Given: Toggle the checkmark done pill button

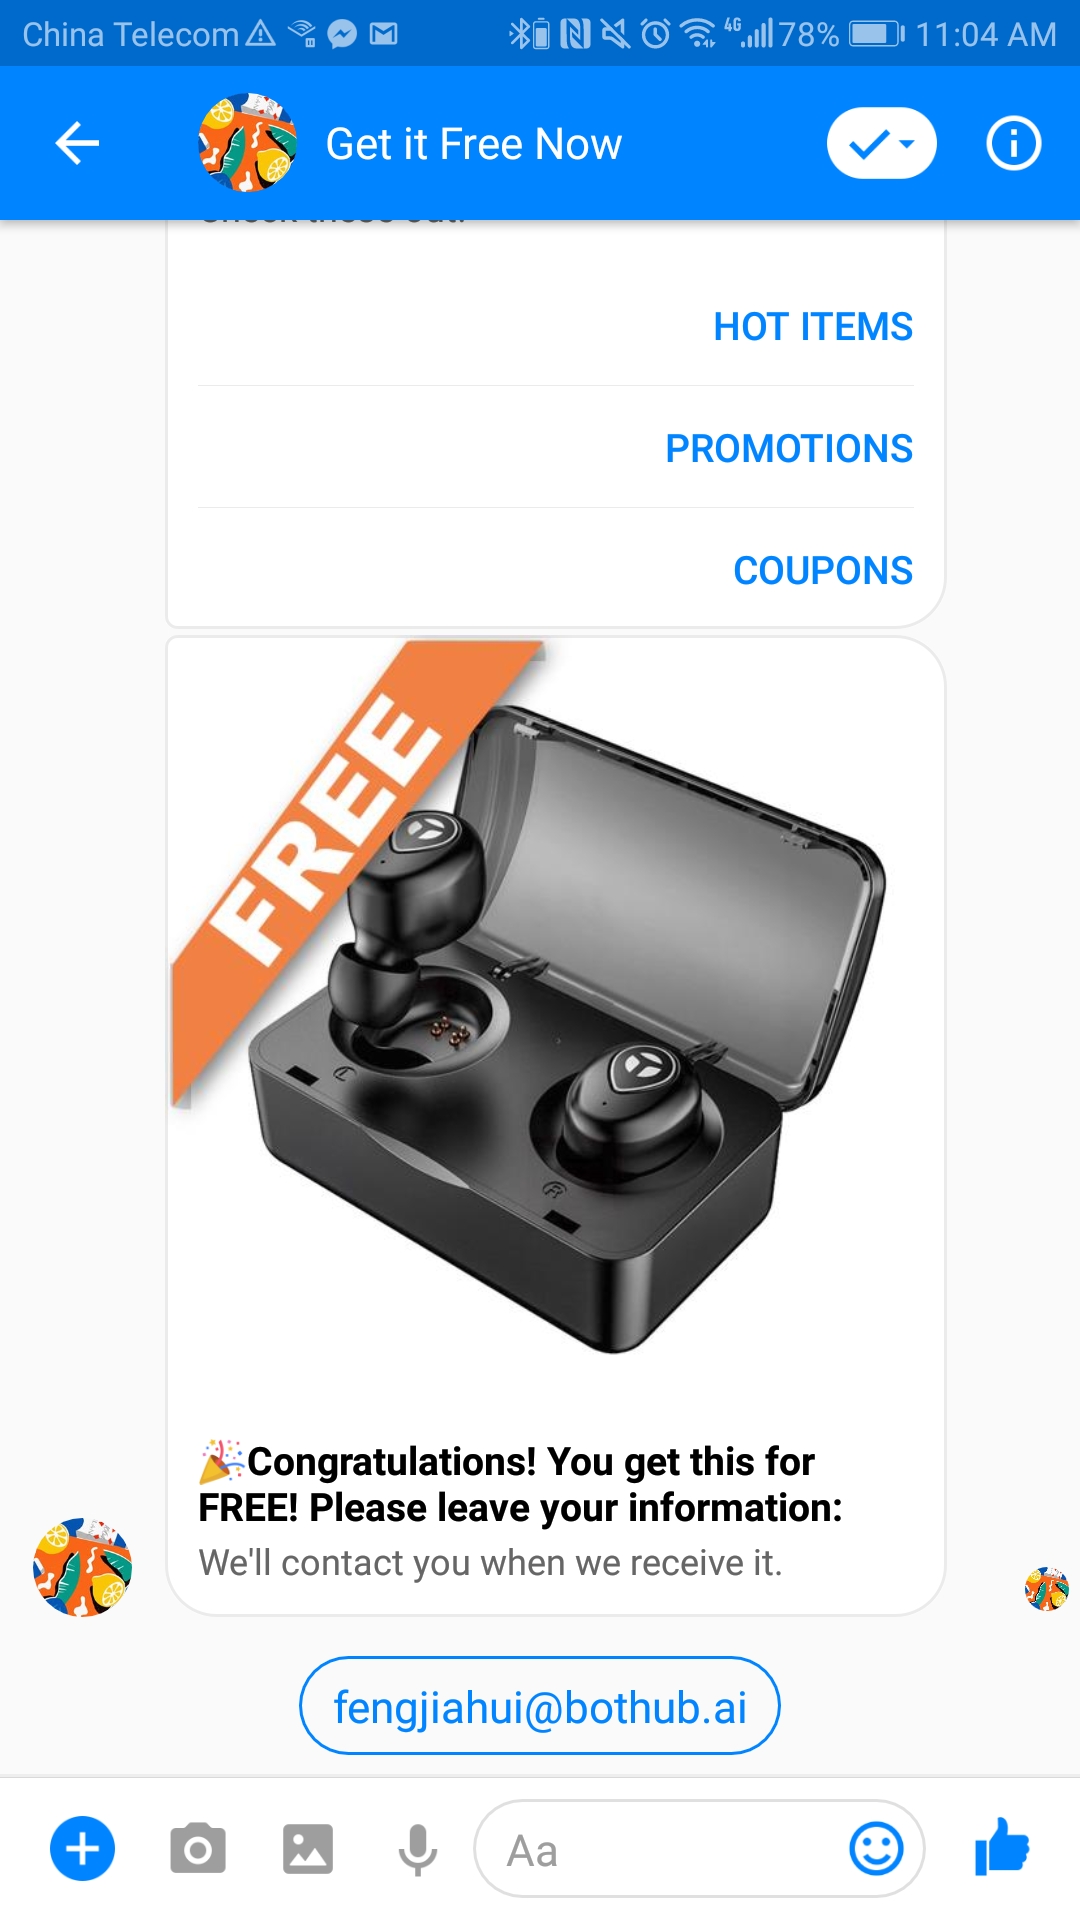Looking at the screenshot, I should [x=881, y=143].
